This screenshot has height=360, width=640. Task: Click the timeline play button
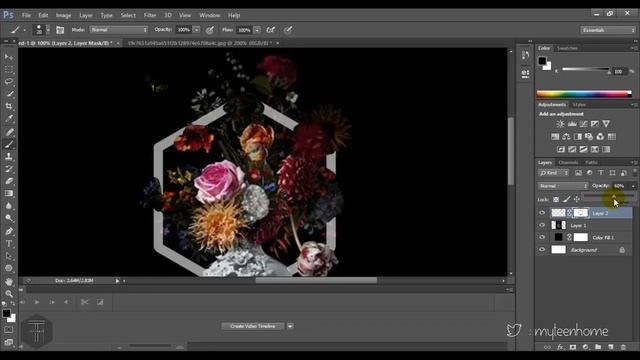pyautogui.click(x=37, y=302)
